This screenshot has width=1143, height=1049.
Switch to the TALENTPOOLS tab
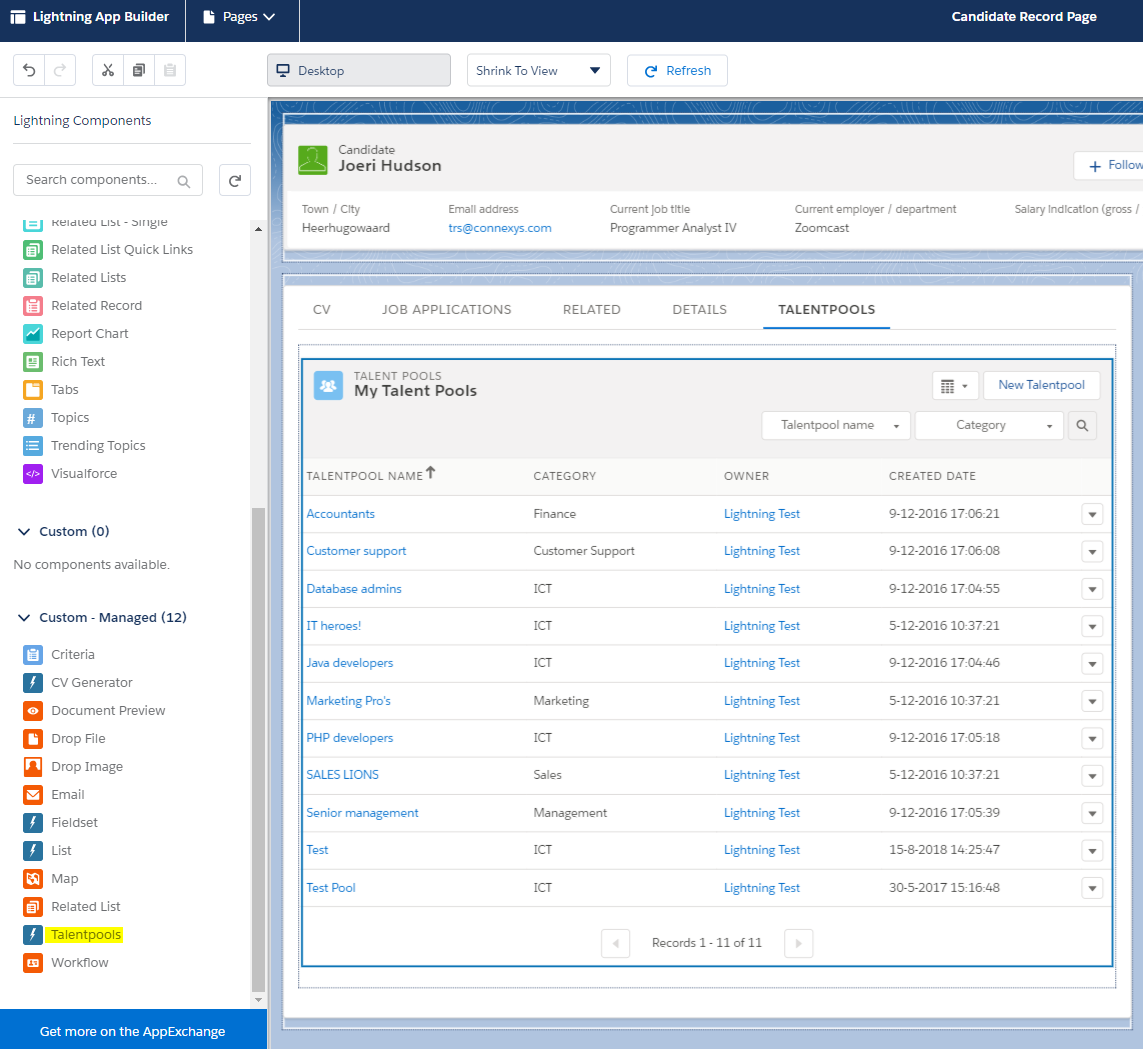(827, 310)
